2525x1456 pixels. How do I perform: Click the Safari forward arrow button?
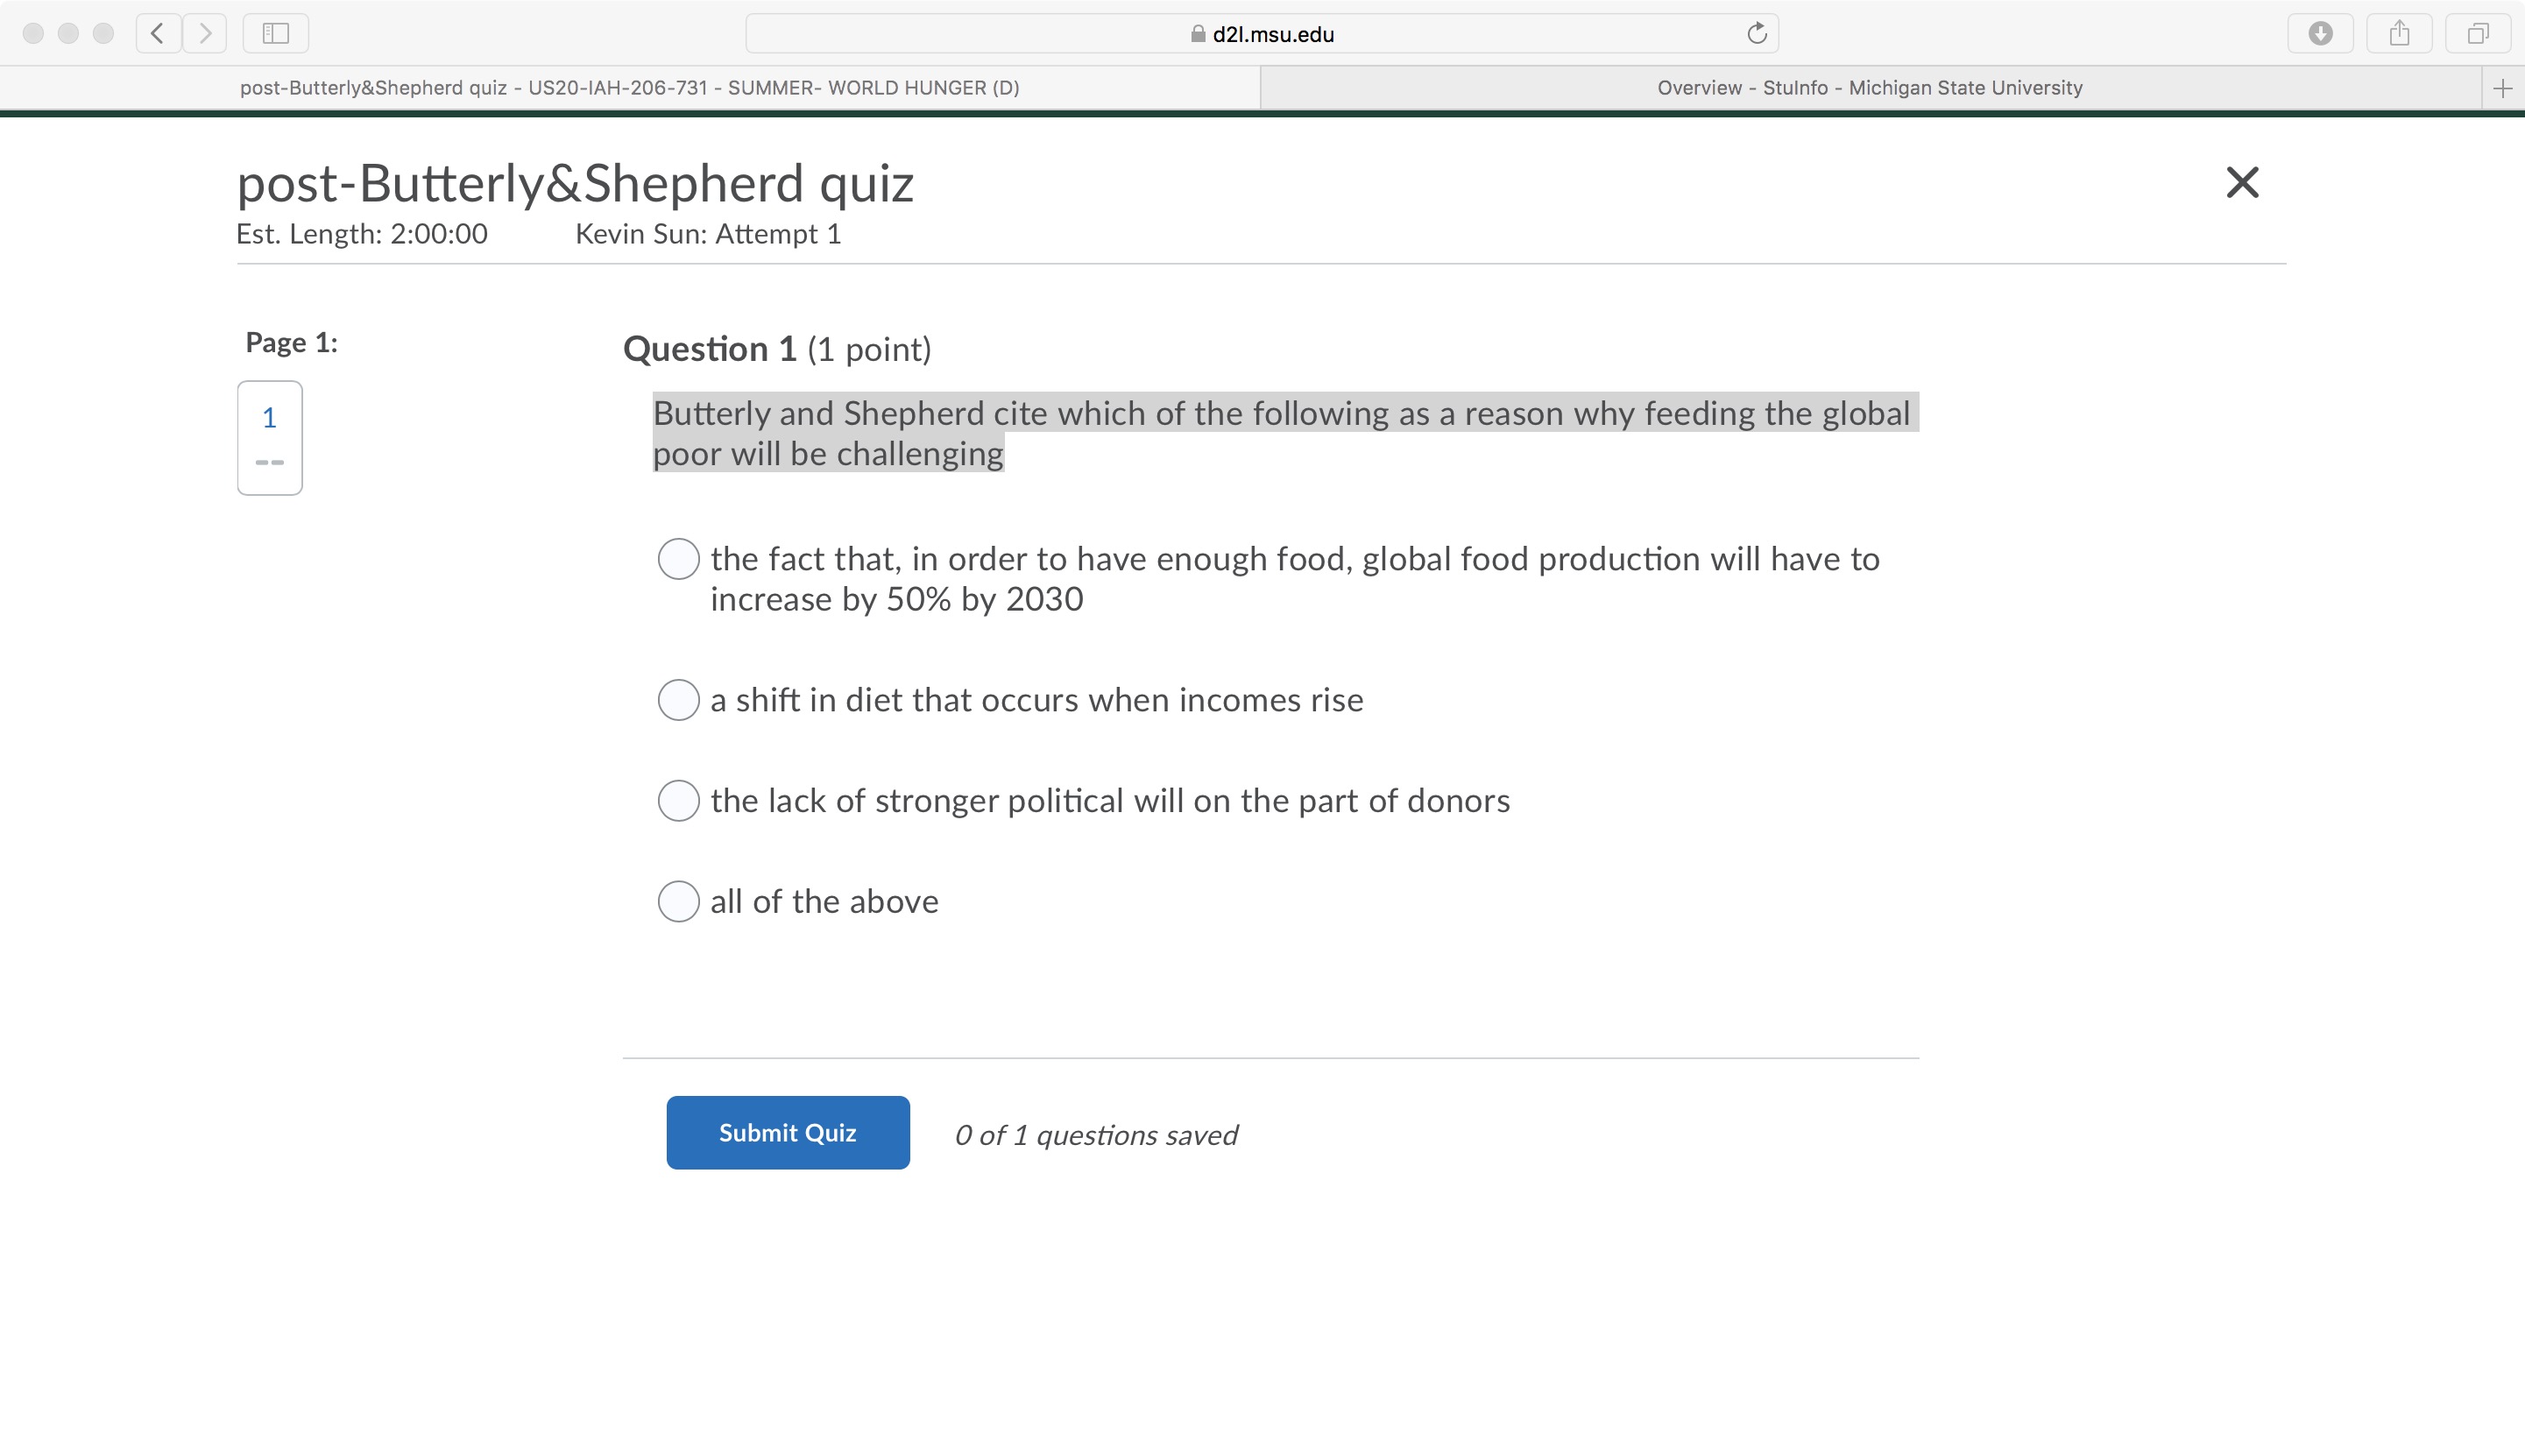click(x=205, y=33)
